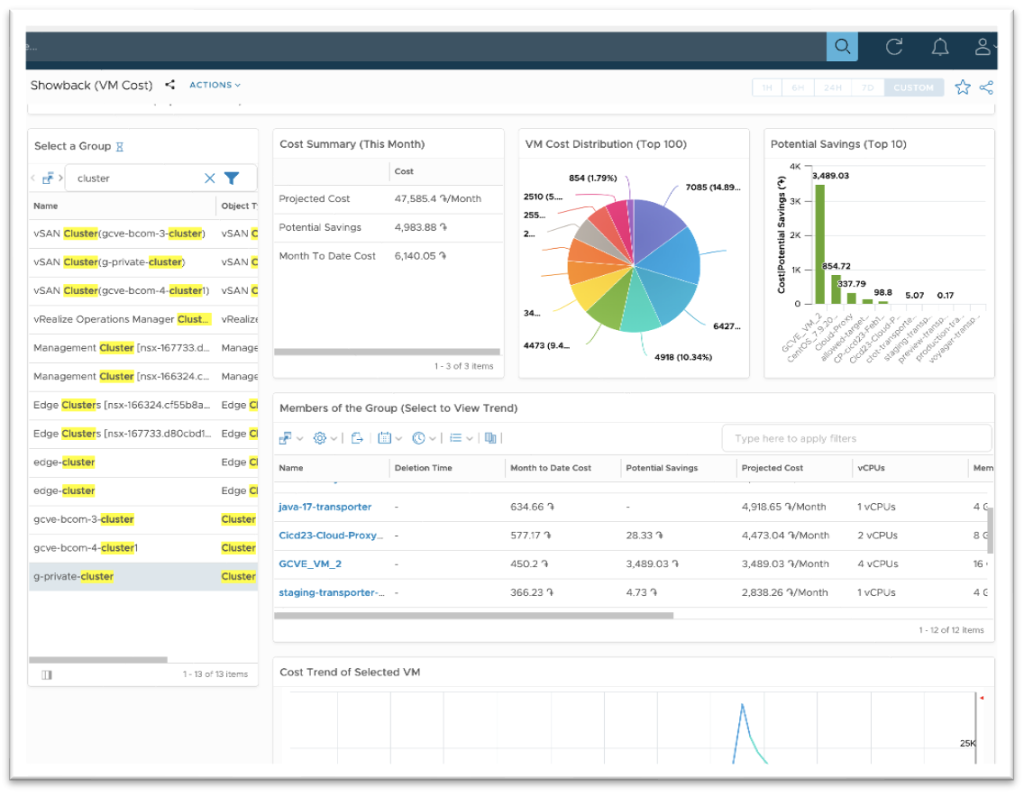The height and width of the screenshot is (797, 1024).
Task: Click the refresh icon in top bar
Action: pos(894,47)
